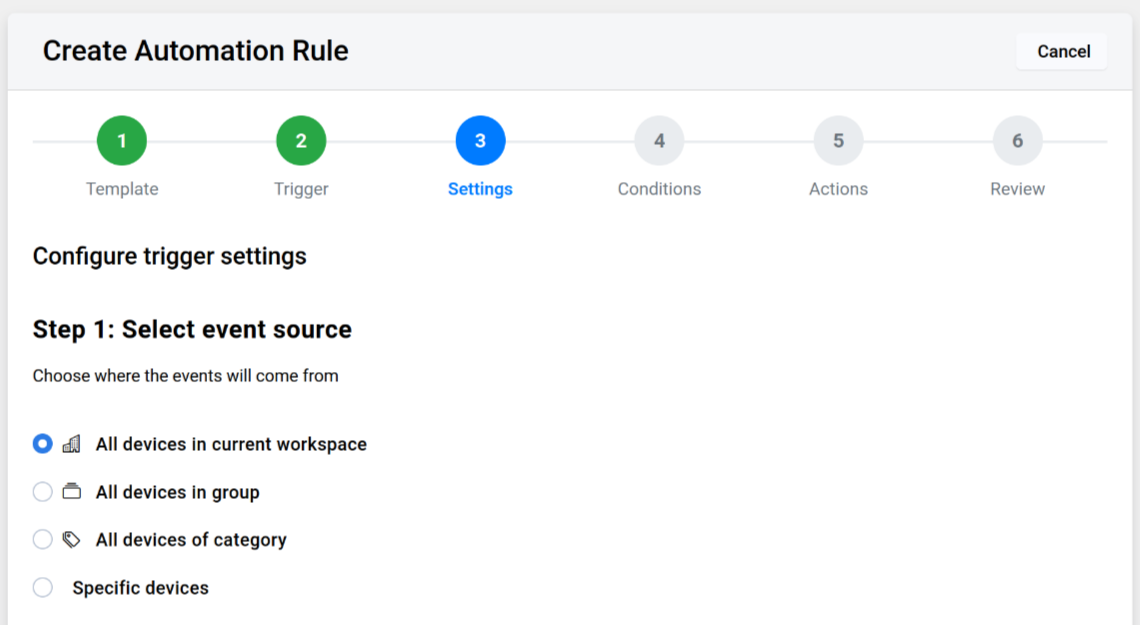This screenshot has height=625, width=1140.
Task: Go to step 2 circle
Action: point(301,141)
